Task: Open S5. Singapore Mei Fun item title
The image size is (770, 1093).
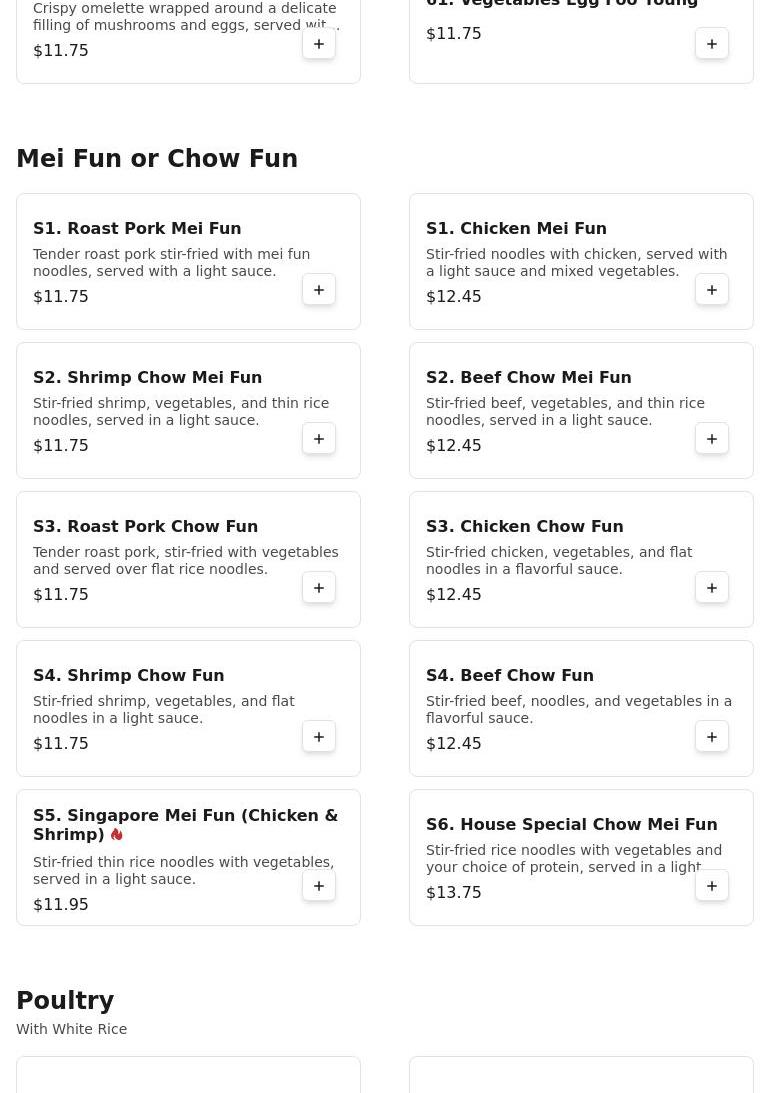Action: [x=185, y=825]
